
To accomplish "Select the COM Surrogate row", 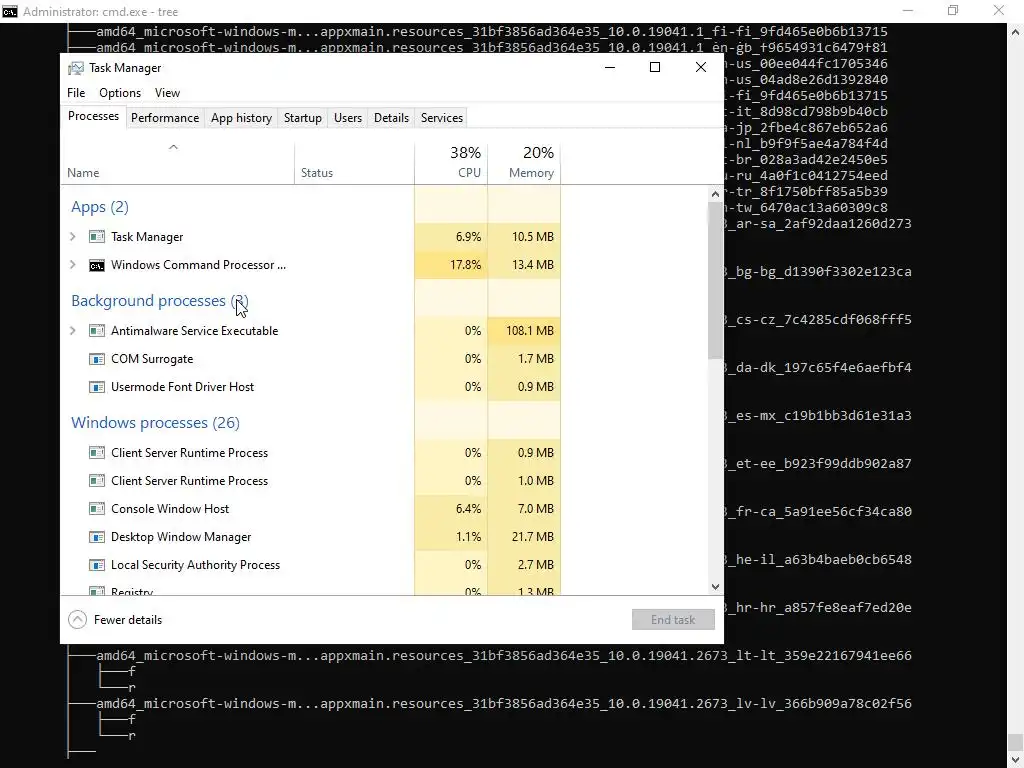I will 310,359.
